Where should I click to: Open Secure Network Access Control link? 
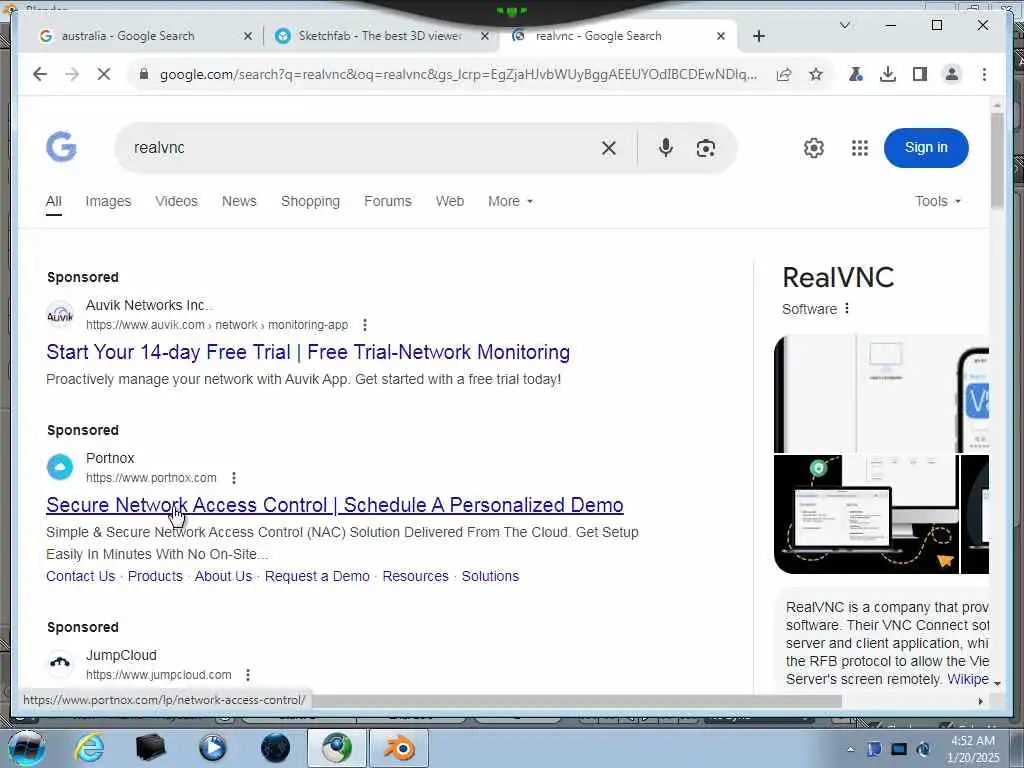(335, 505)
